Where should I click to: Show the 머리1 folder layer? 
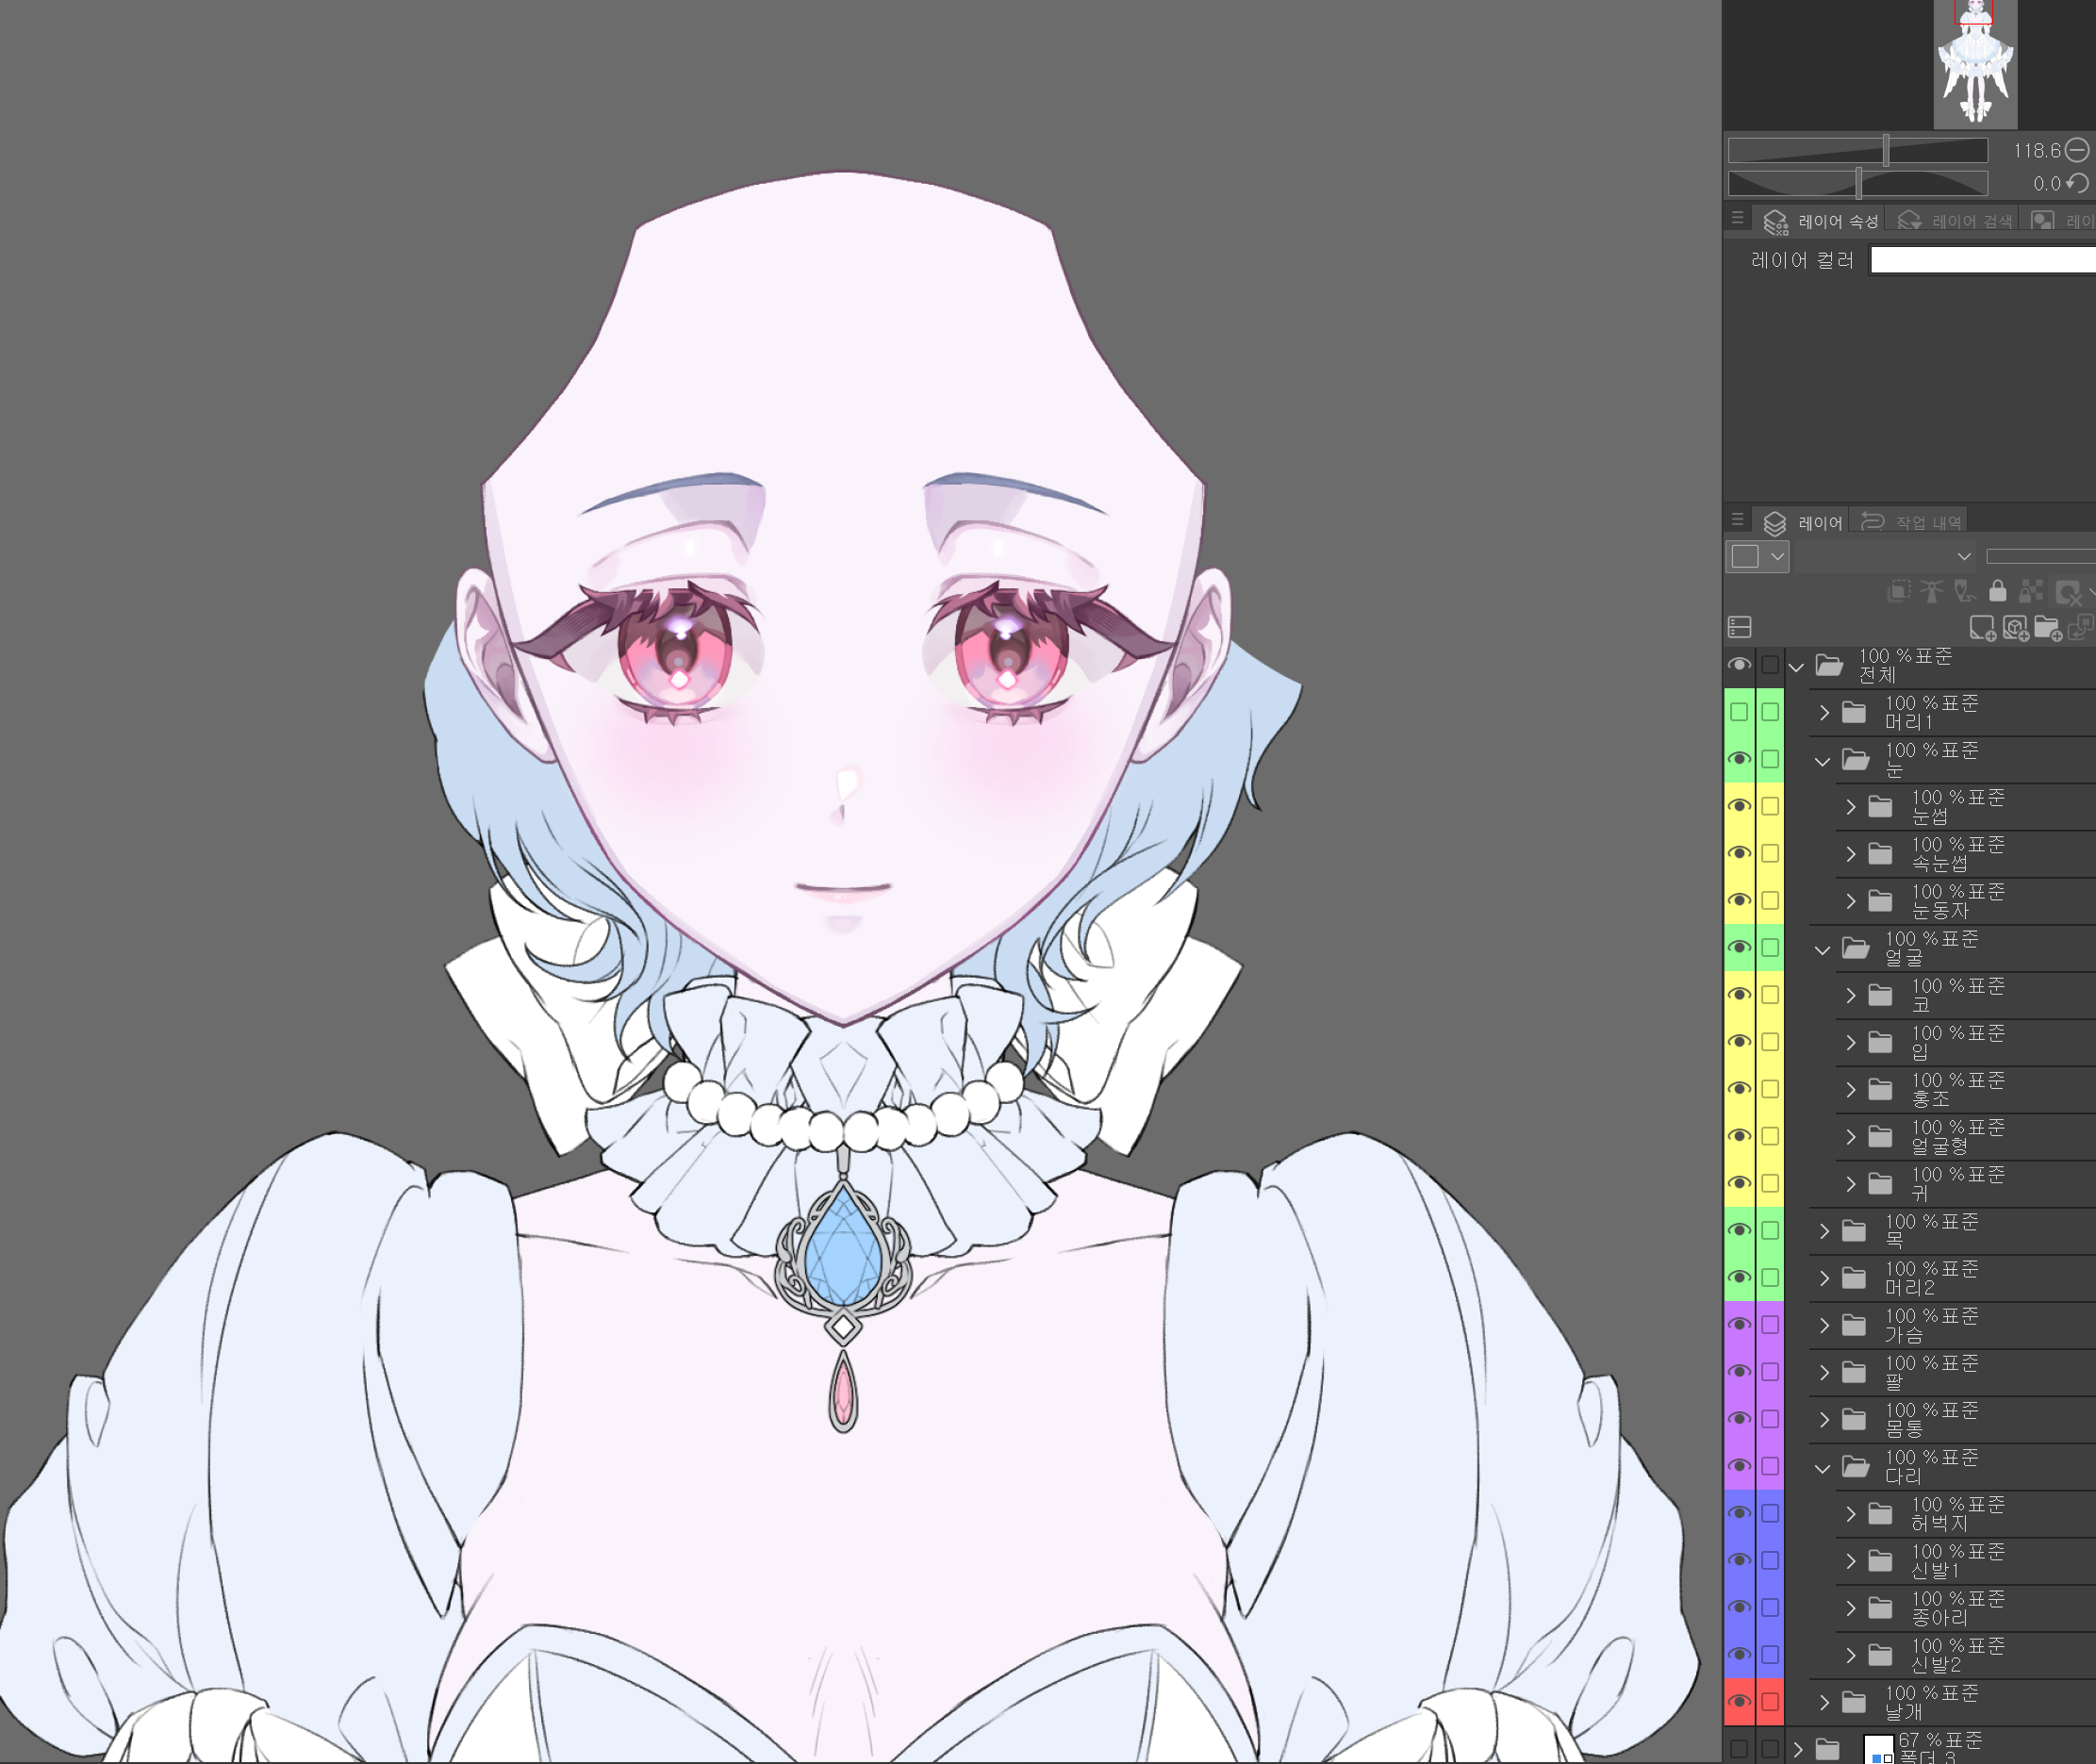(x=1739, y=712)
